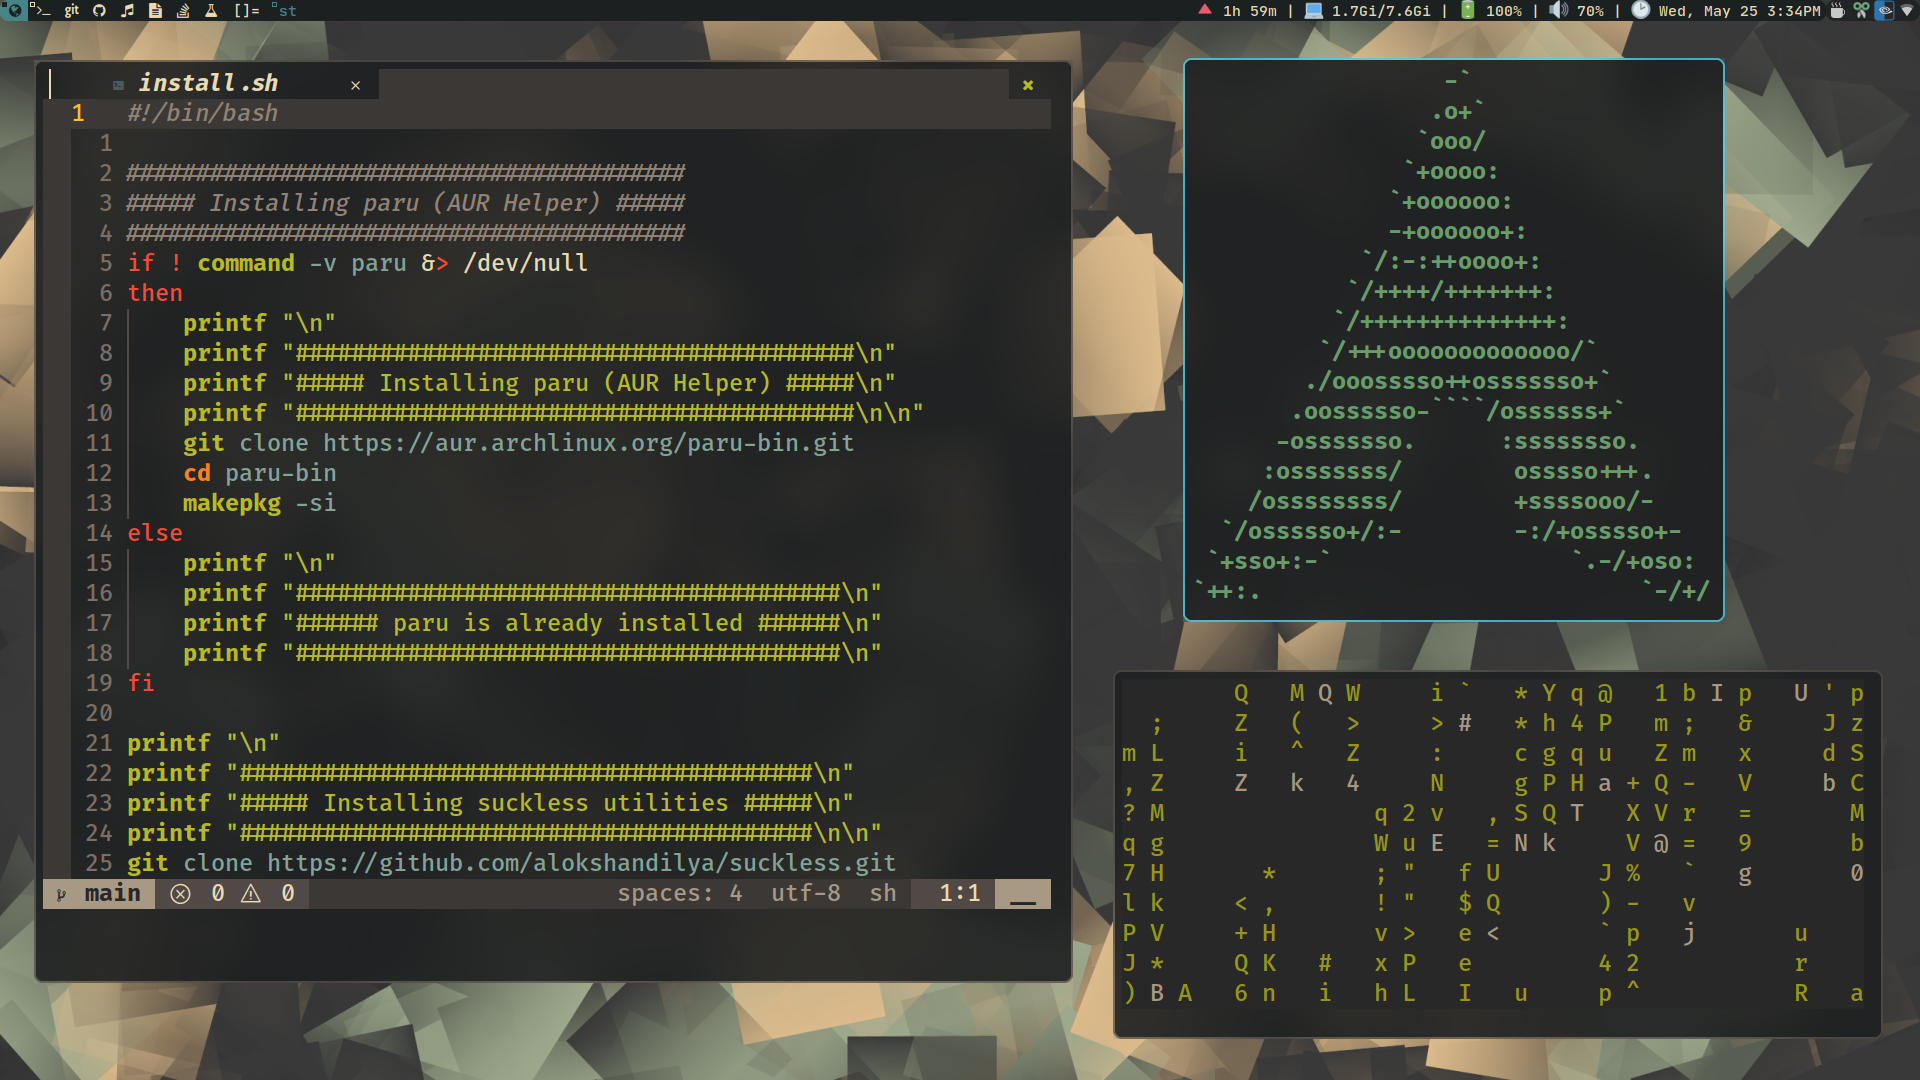Click the coffee cup tray icon
1920x1080 pixels.
coord(1837,10)
